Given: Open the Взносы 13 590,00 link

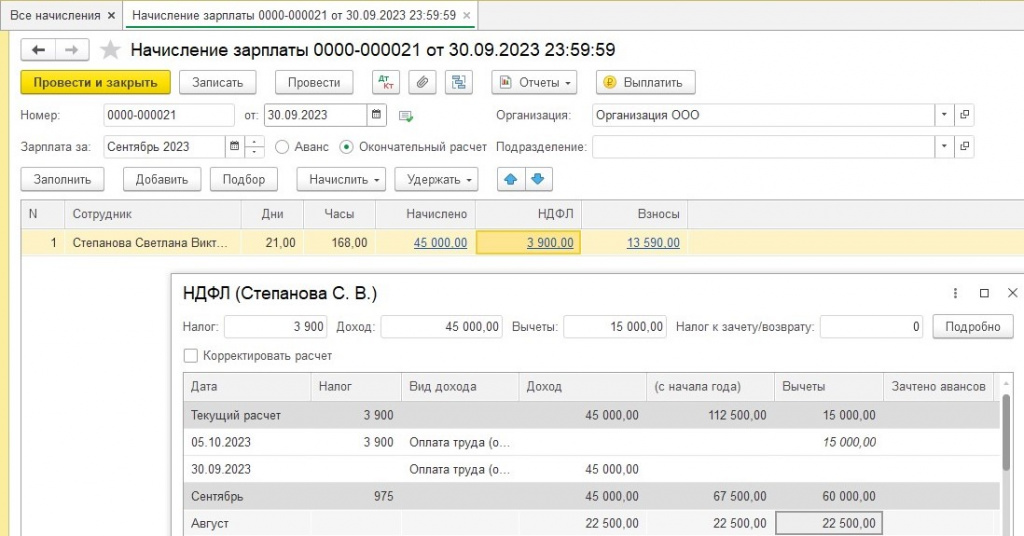Looking at the screenshot, I should (x=653, y=243).
